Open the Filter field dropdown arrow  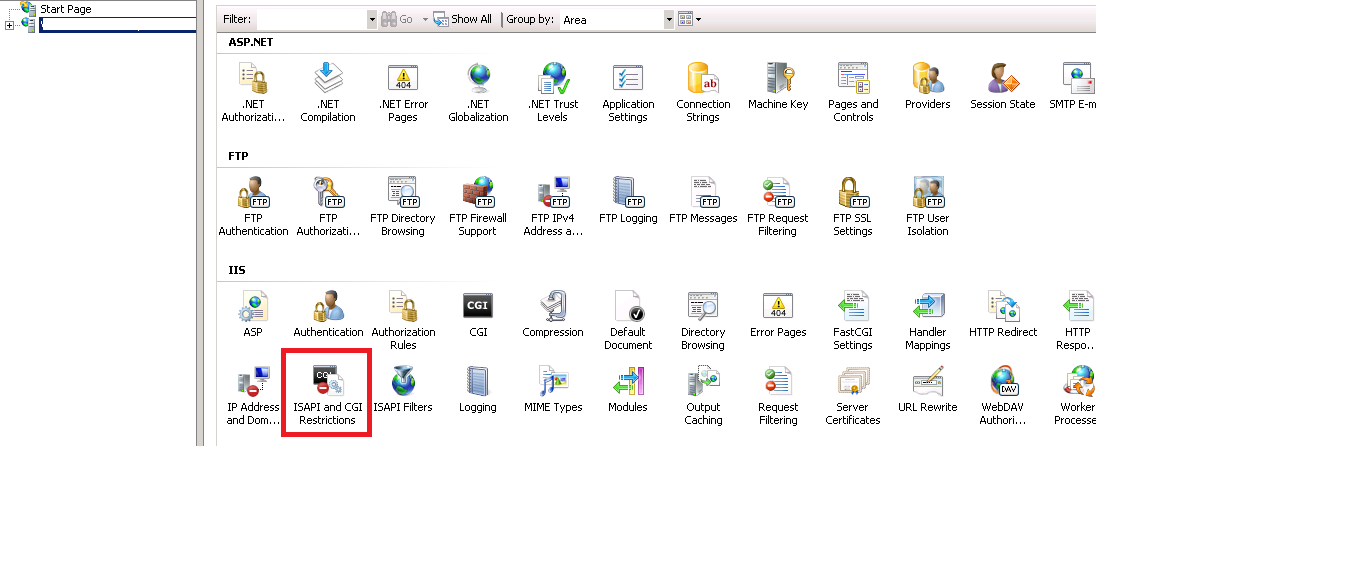[x=372, y=19]
